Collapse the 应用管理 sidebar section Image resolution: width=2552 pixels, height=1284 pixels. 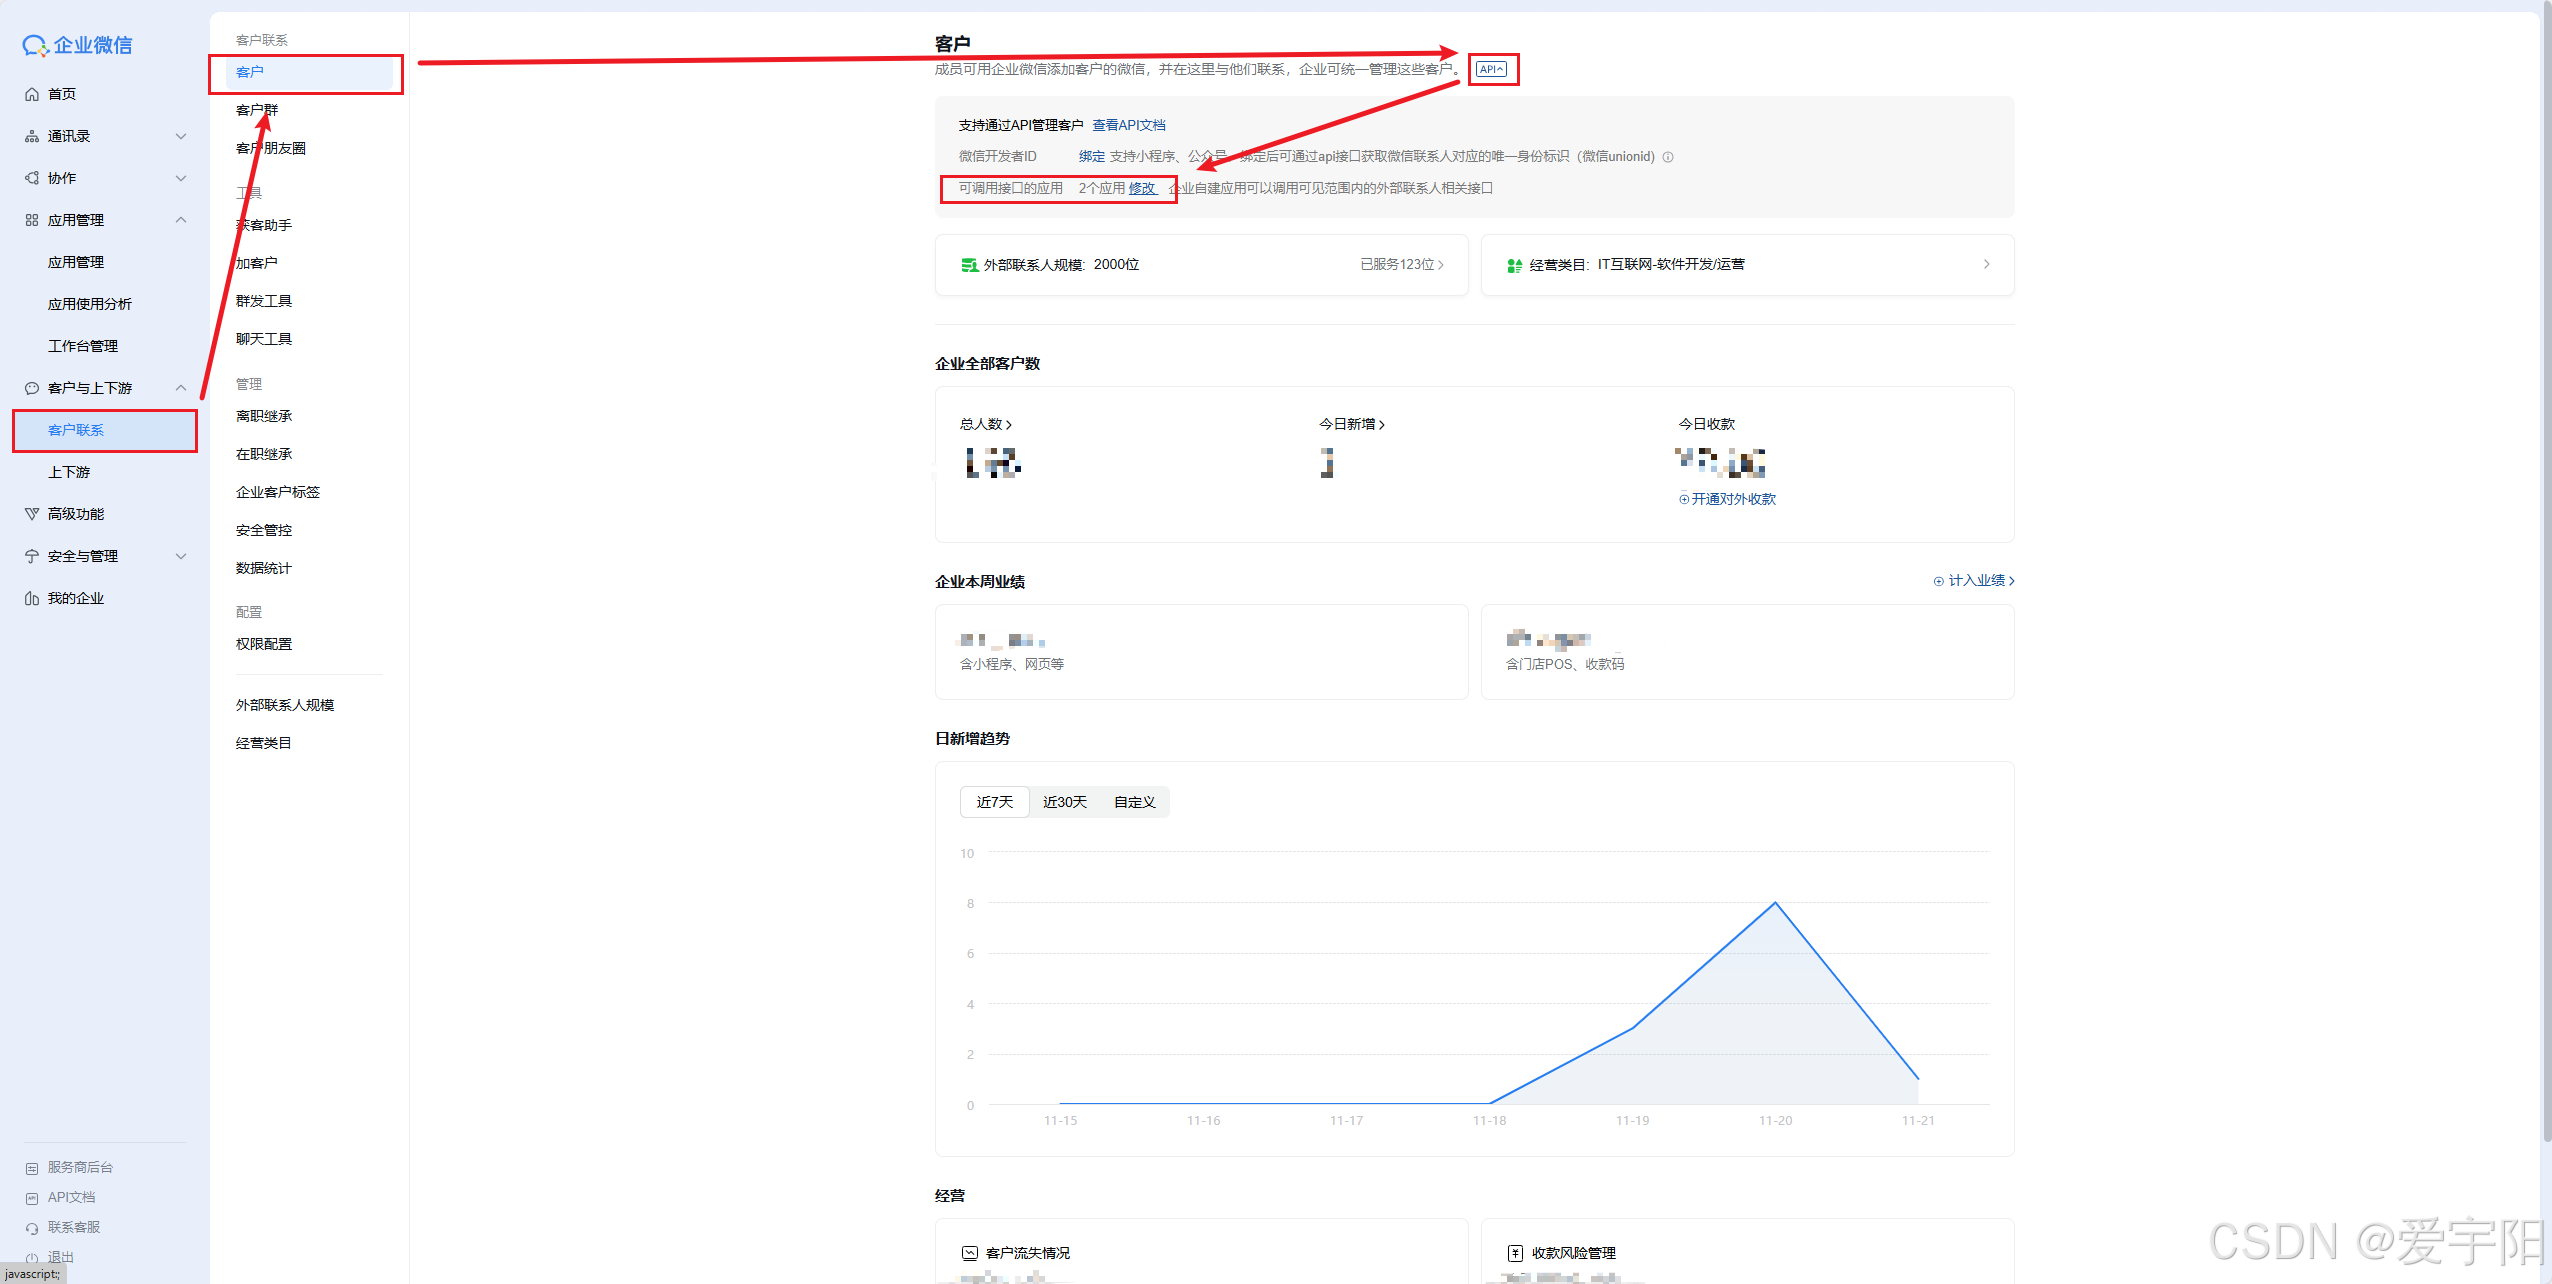[x=181, y=220]
